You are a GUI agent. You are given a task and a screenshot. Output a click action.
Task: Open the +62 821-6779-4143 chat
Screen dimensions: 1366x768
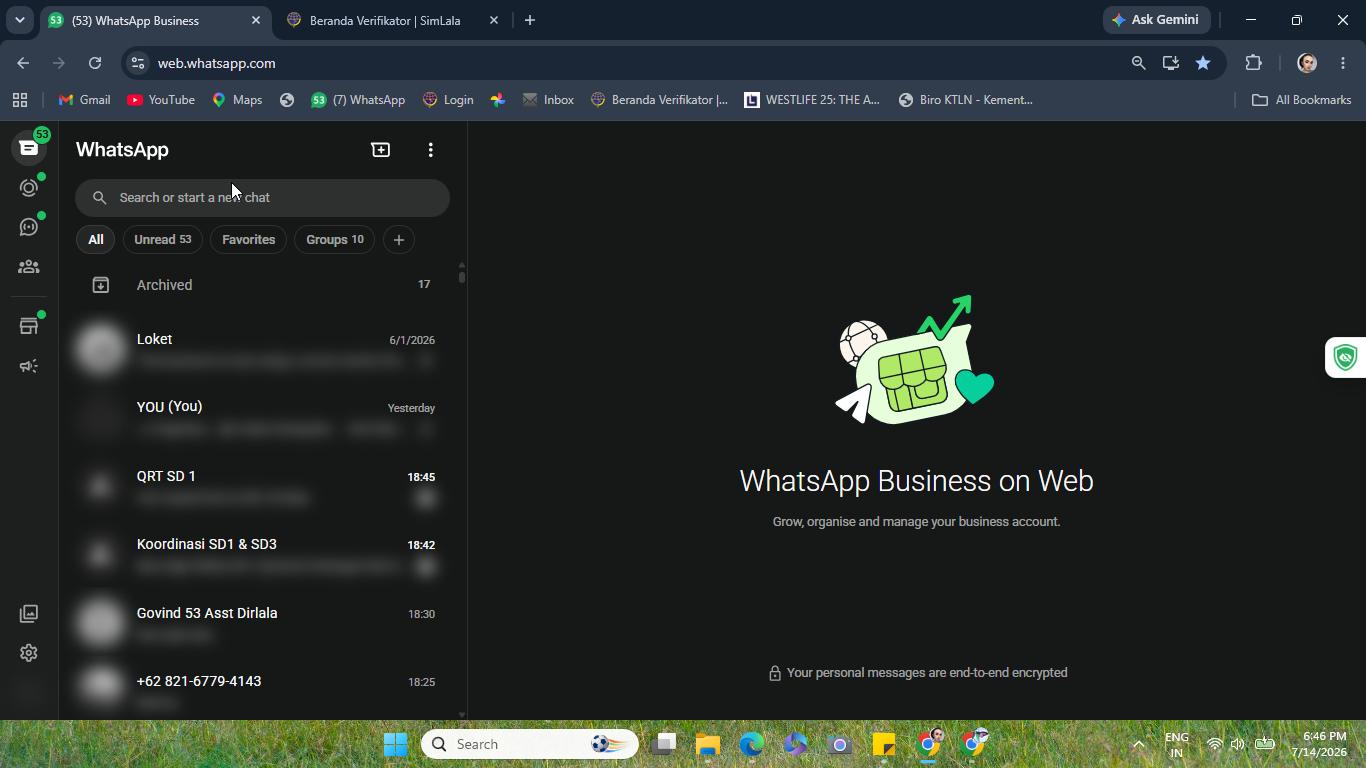[x=263, y=689]
